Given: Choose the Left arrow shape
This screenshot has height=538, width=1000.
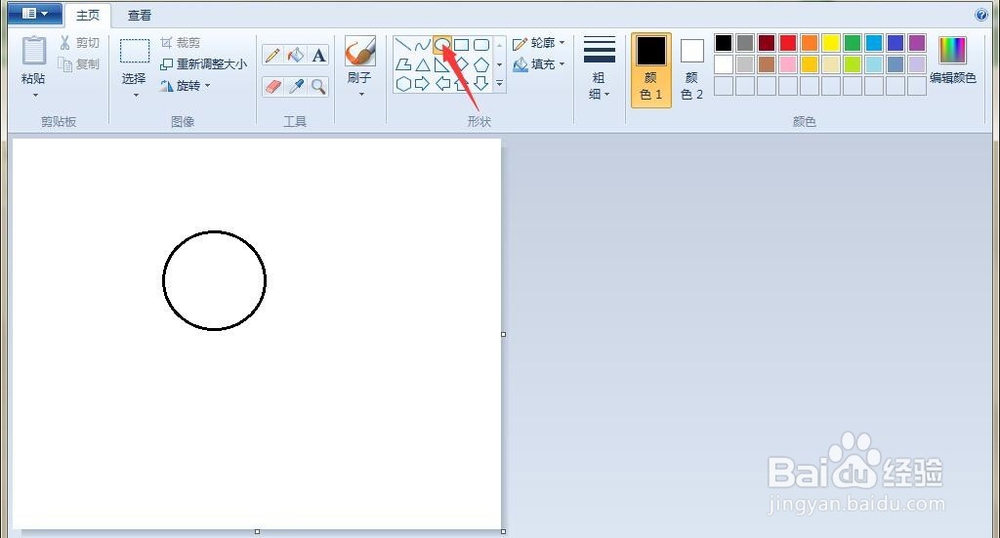Looking at the screenshot, I should pos(442,84).
